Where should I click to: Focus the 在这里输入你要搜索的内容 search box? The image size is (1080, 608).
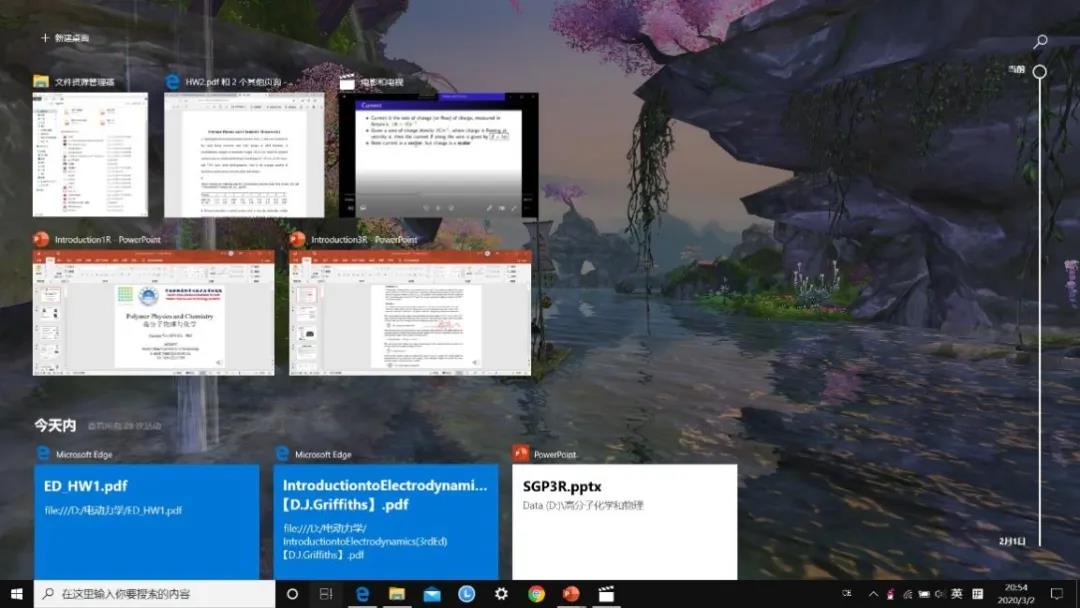pos(154,594)
